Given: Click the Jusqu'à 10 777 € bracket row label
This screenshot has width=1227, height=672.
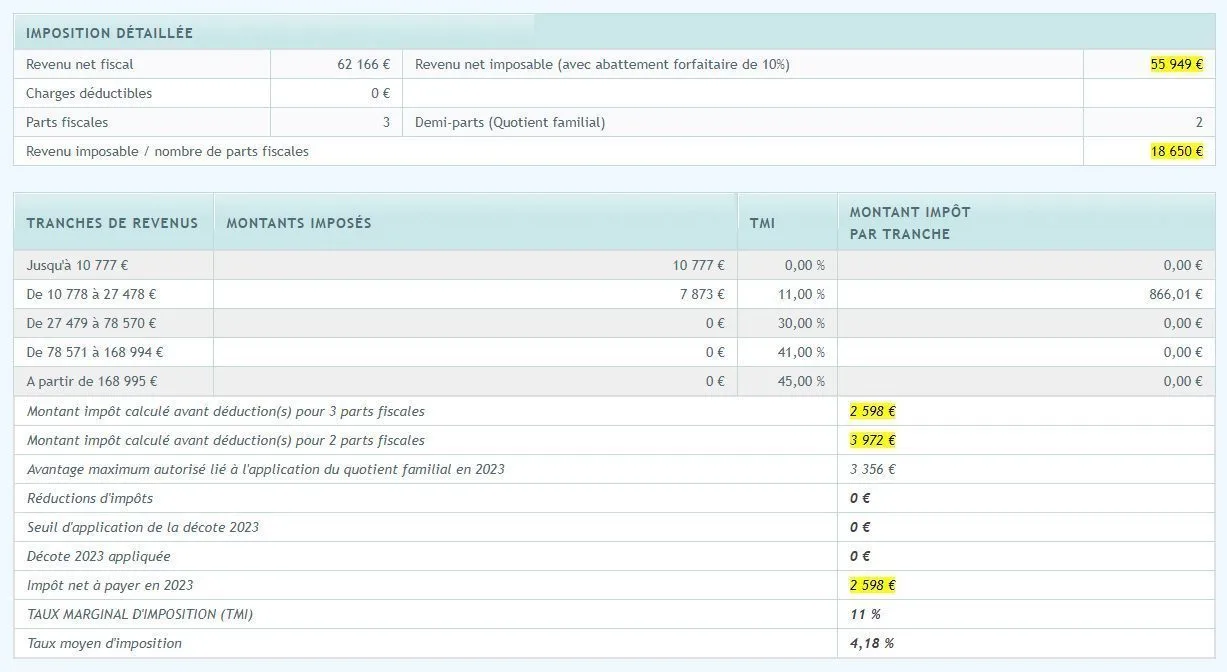Looking at the screenshot, I should pyautogui.click(x=77, y=265).
